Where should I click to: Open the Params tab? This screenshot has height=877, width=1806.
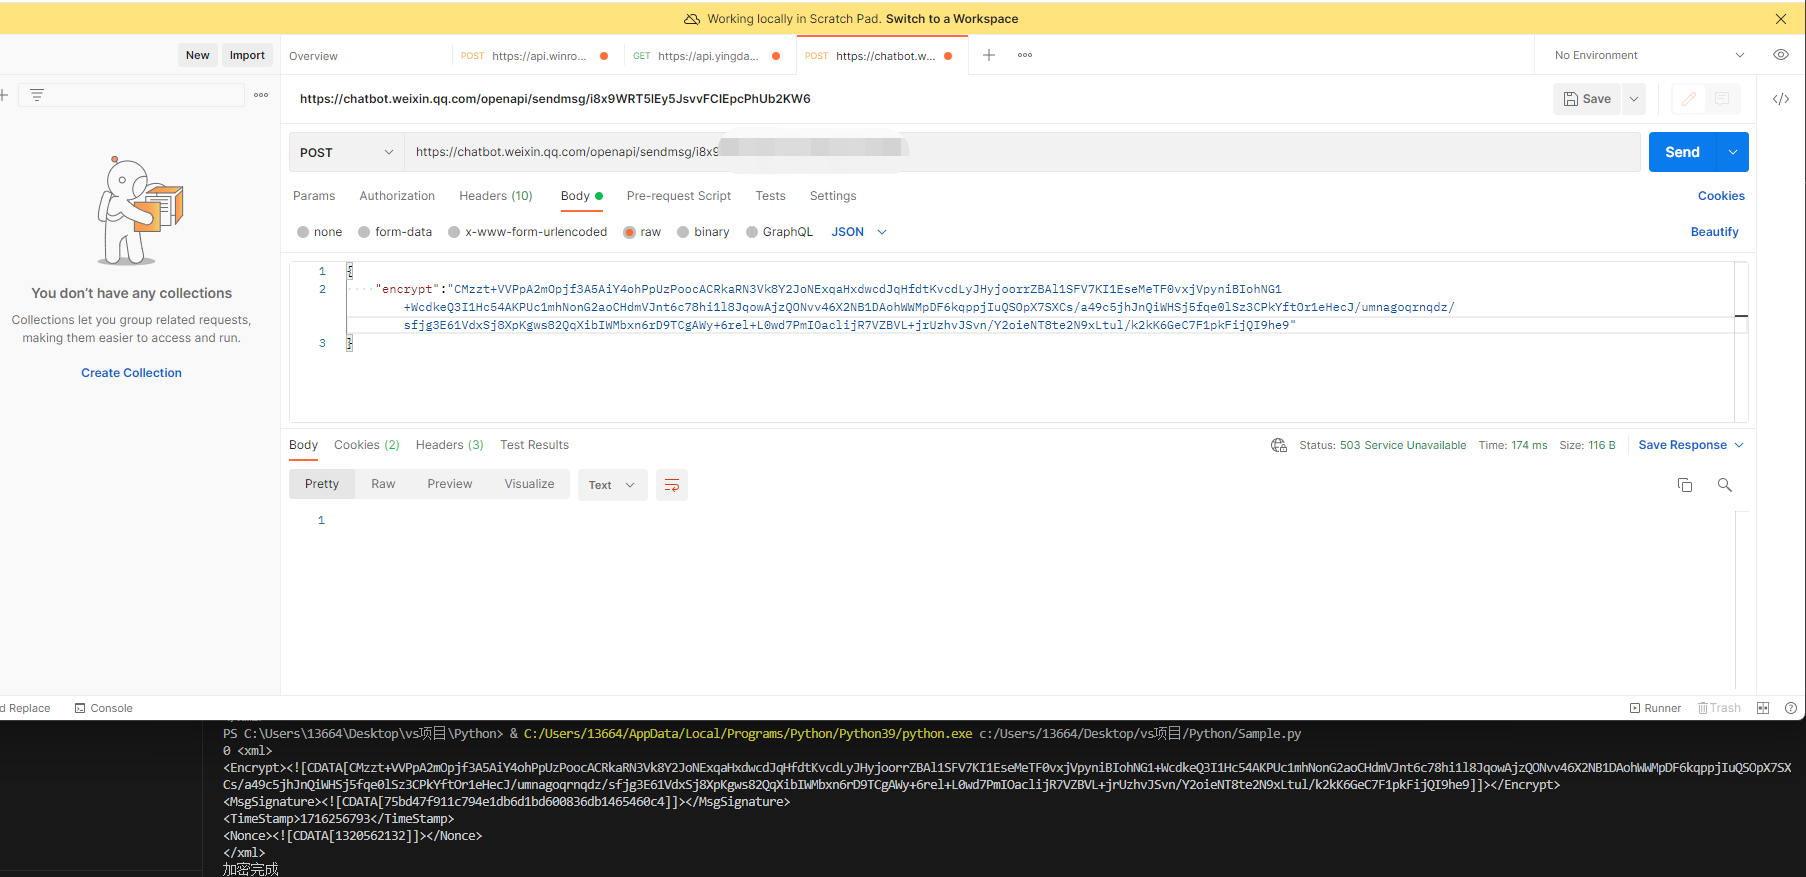pos(314,196)
